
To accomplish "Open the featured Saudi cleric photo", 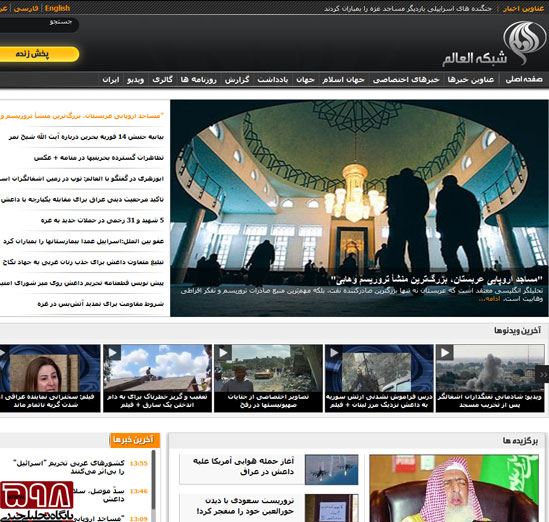I will [454, 488].
